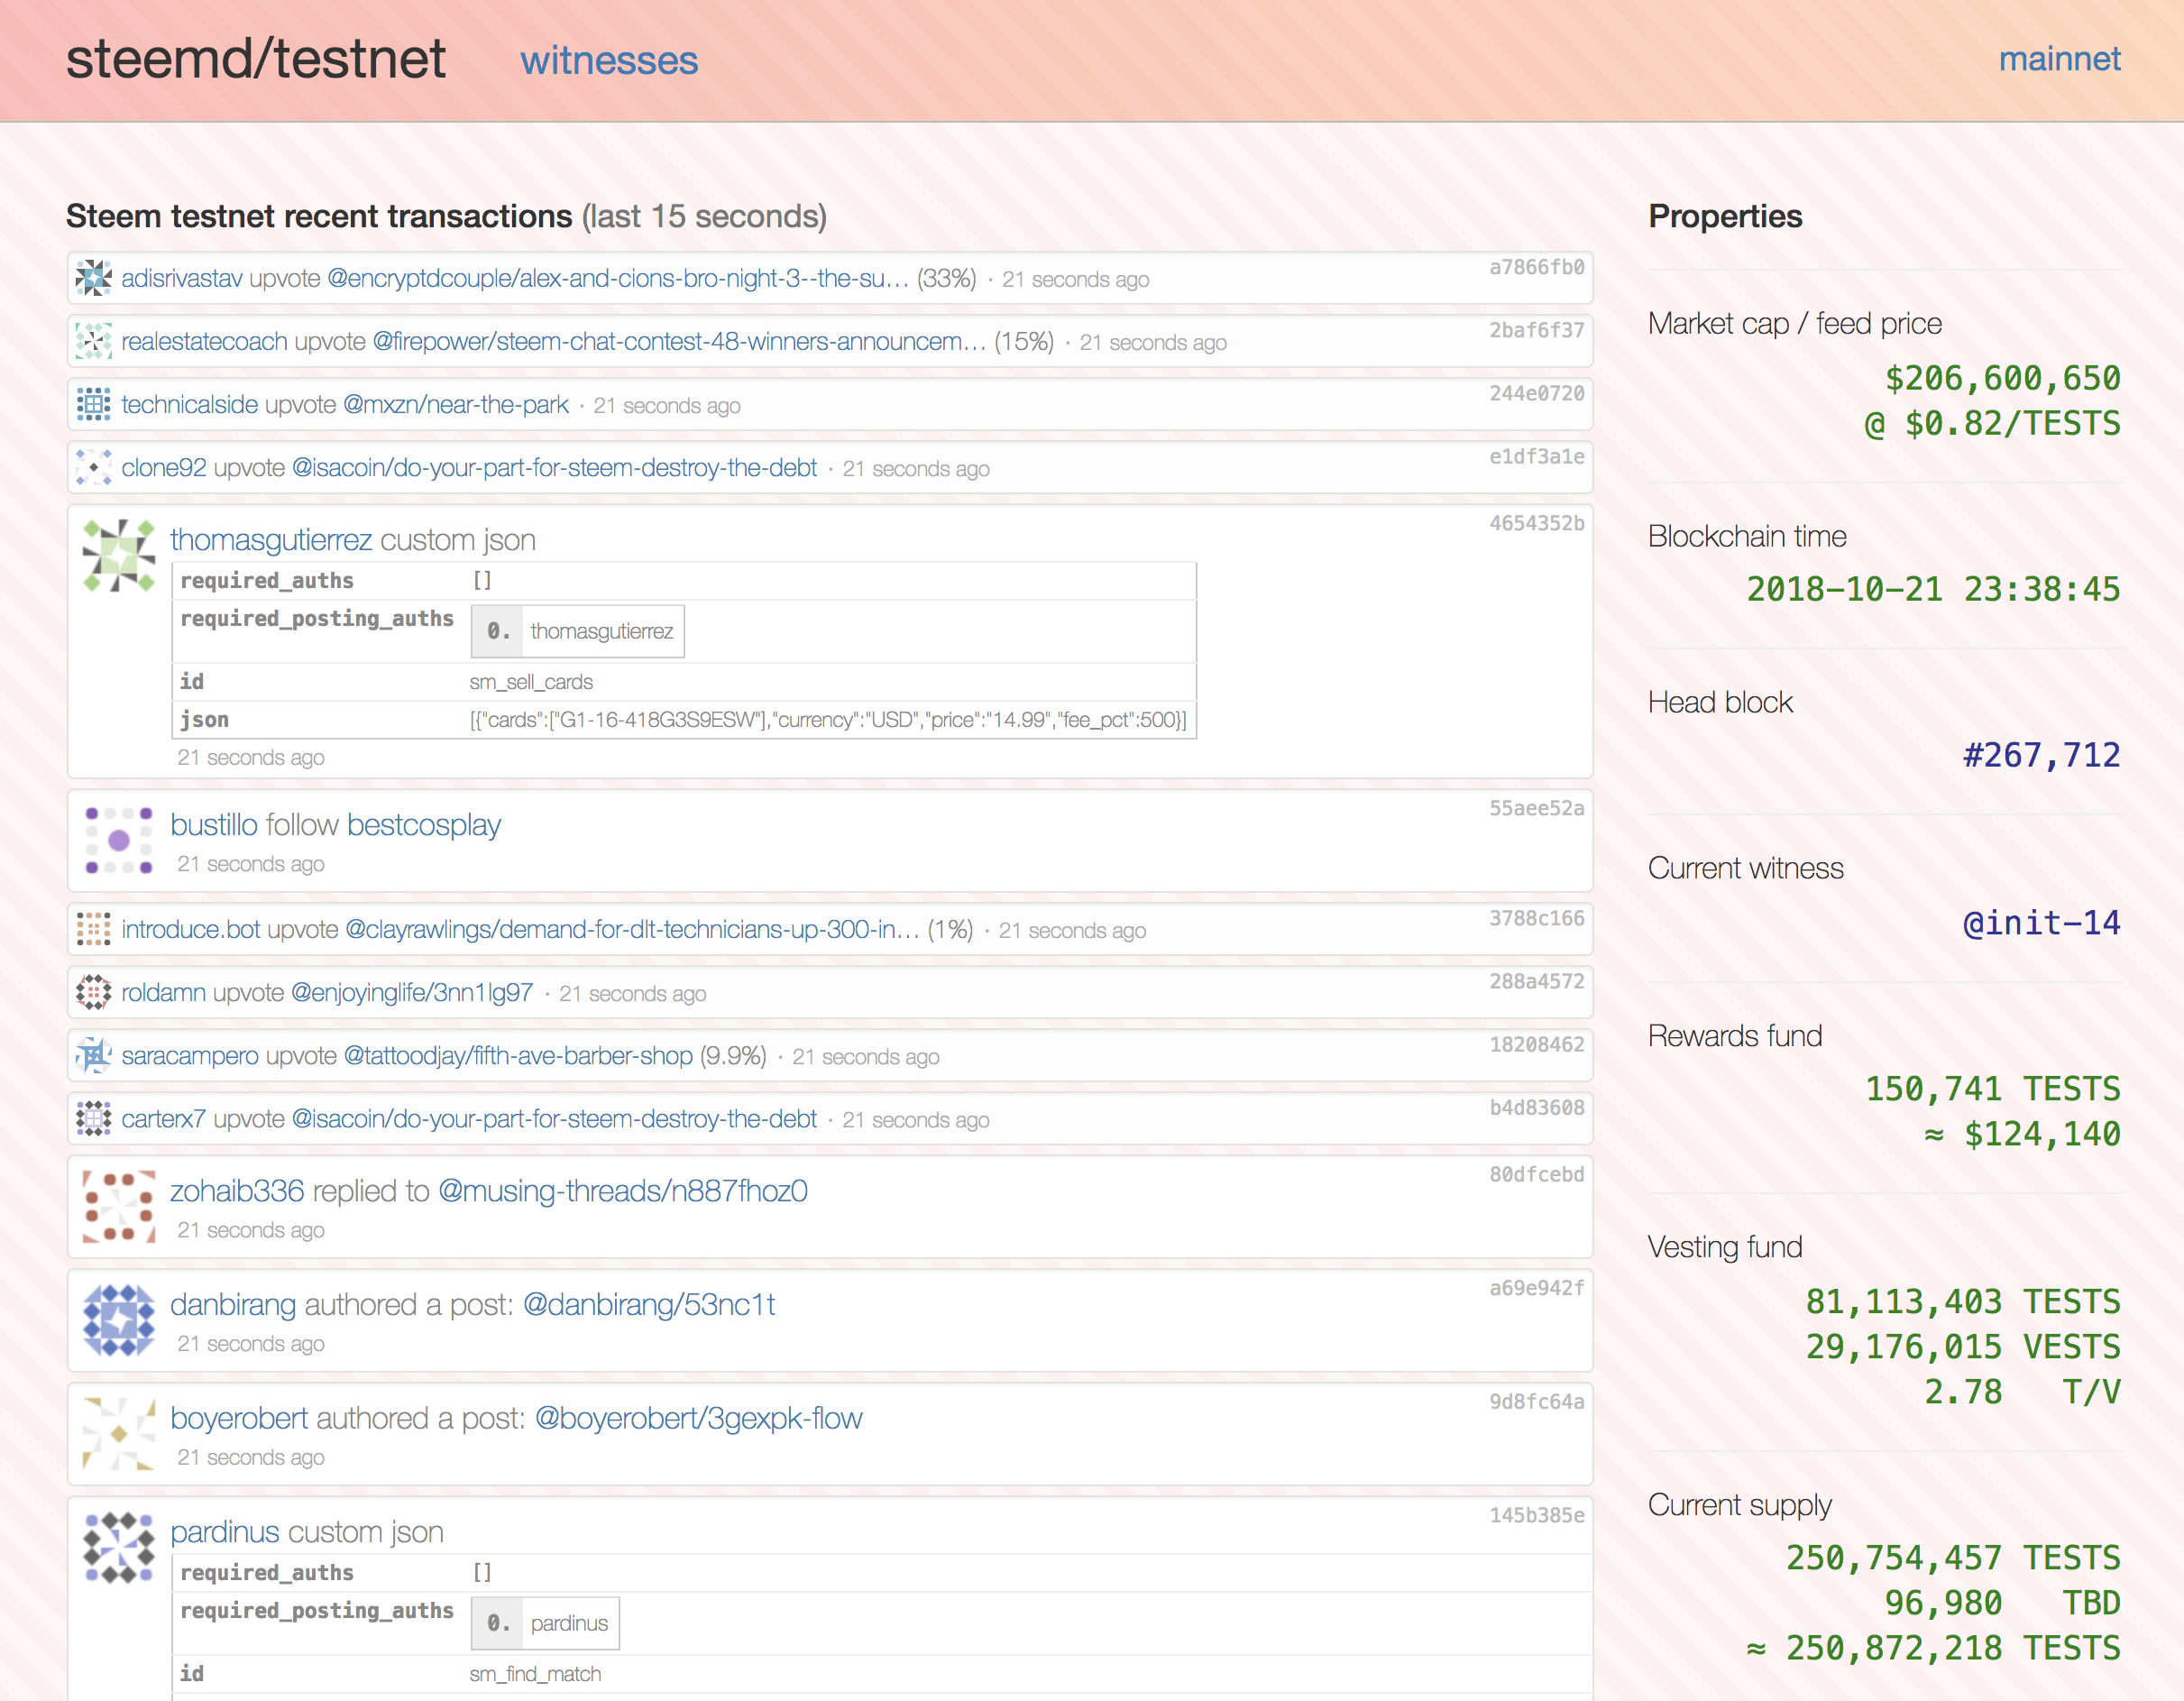Open introduce.bot user link
This screenshot has height=1701, width=2184.
tap(191, 929)
